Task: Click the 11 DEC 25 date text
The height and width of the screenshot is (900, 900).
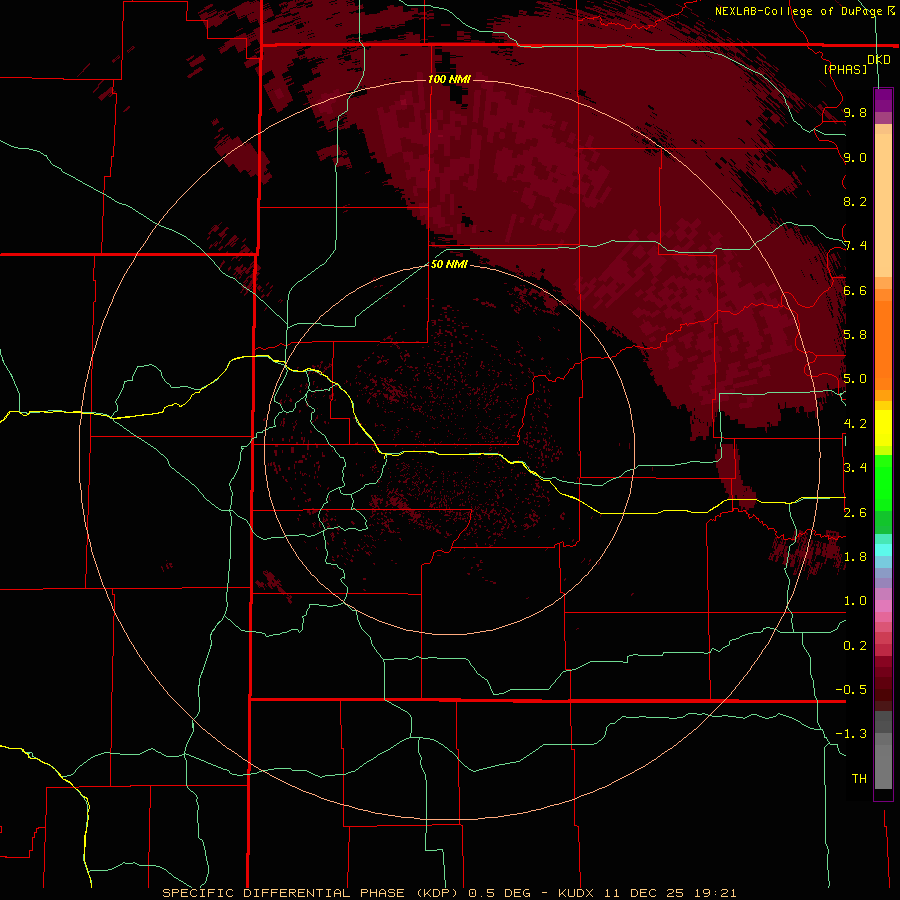Action: 646,893
